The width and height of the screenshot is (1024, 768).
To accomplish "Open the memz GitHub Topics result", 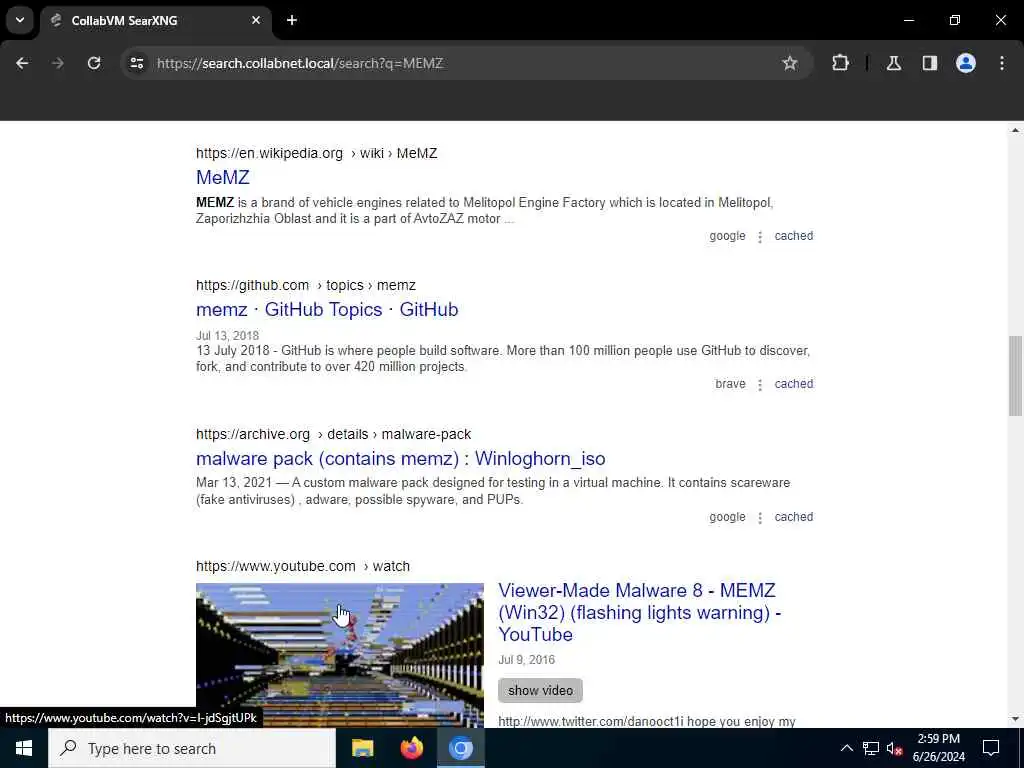I will pyautogui.click(x=327, y=310).
